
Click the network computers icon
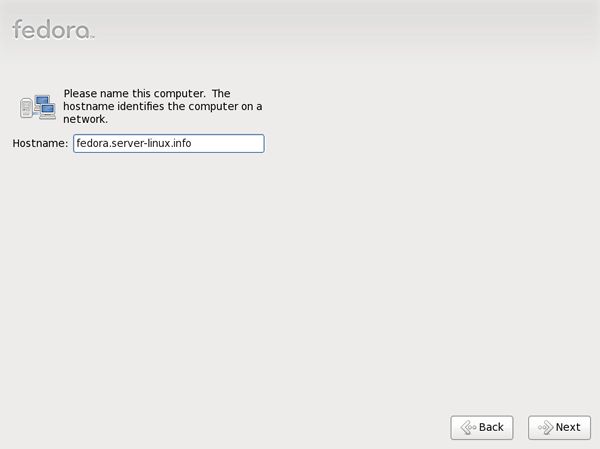pyautogui.click(x=38, y=107)
